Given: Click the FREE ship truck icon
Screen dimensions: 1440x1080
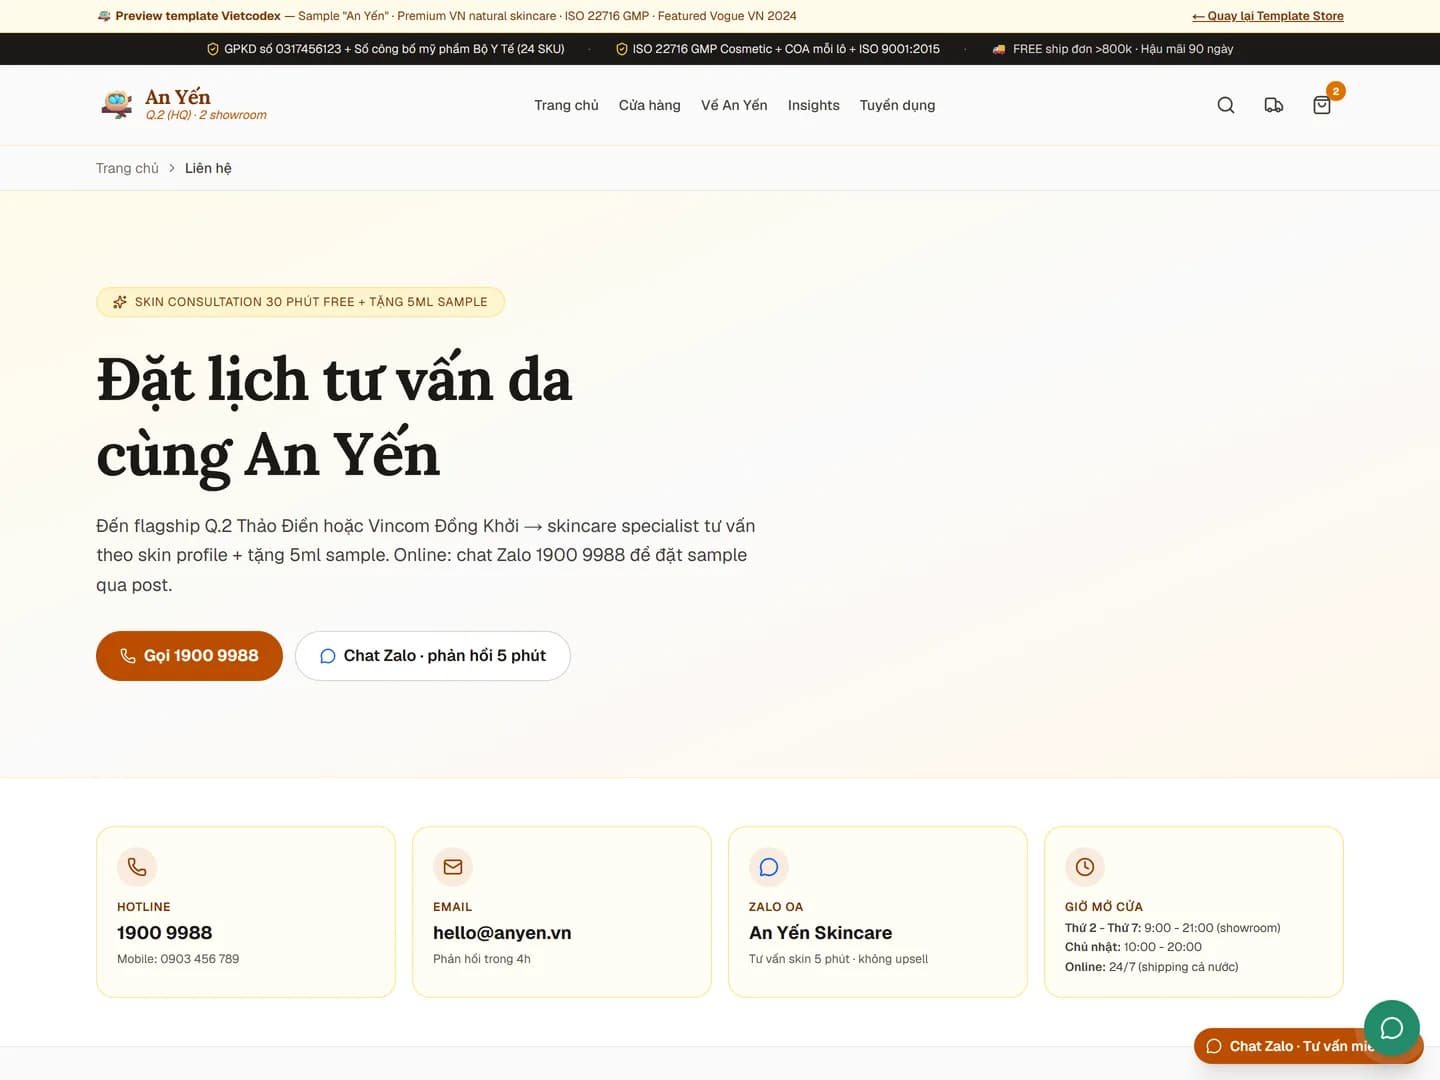Looking at the screenshot, I should [x=999, y=49].
